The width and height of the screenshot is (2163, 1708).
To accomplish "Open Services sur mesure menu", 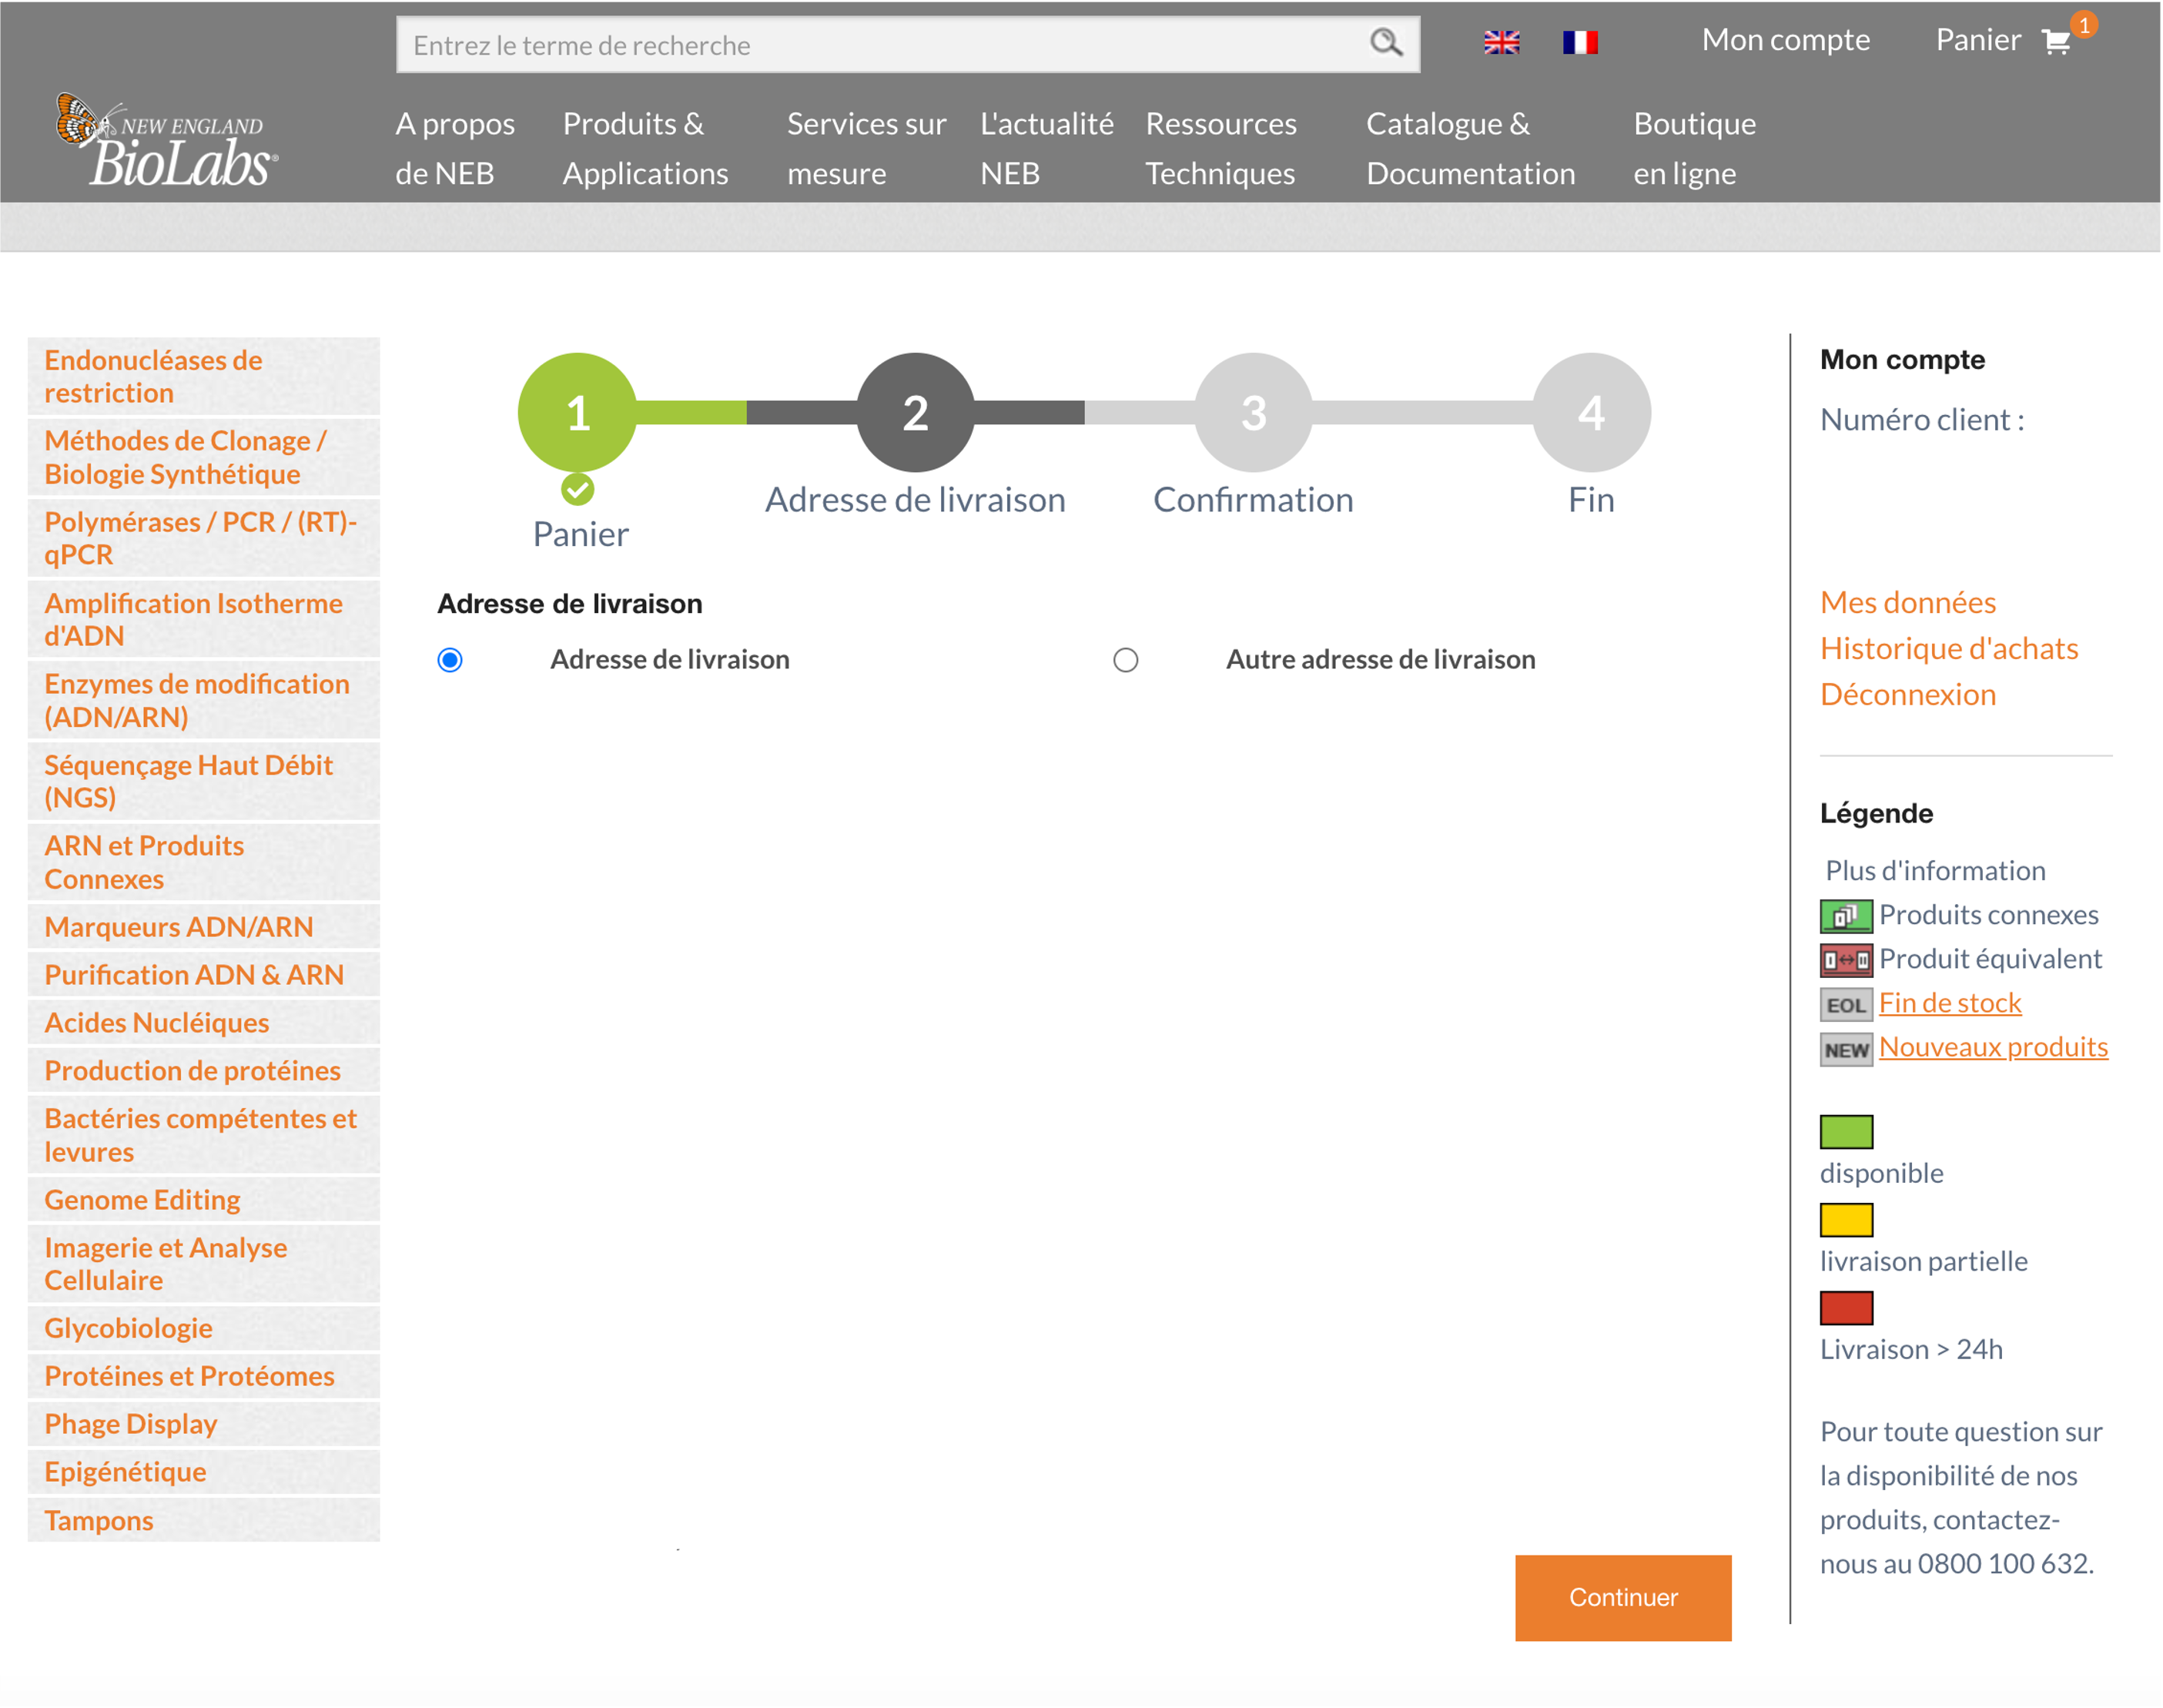I will point(866,148).
